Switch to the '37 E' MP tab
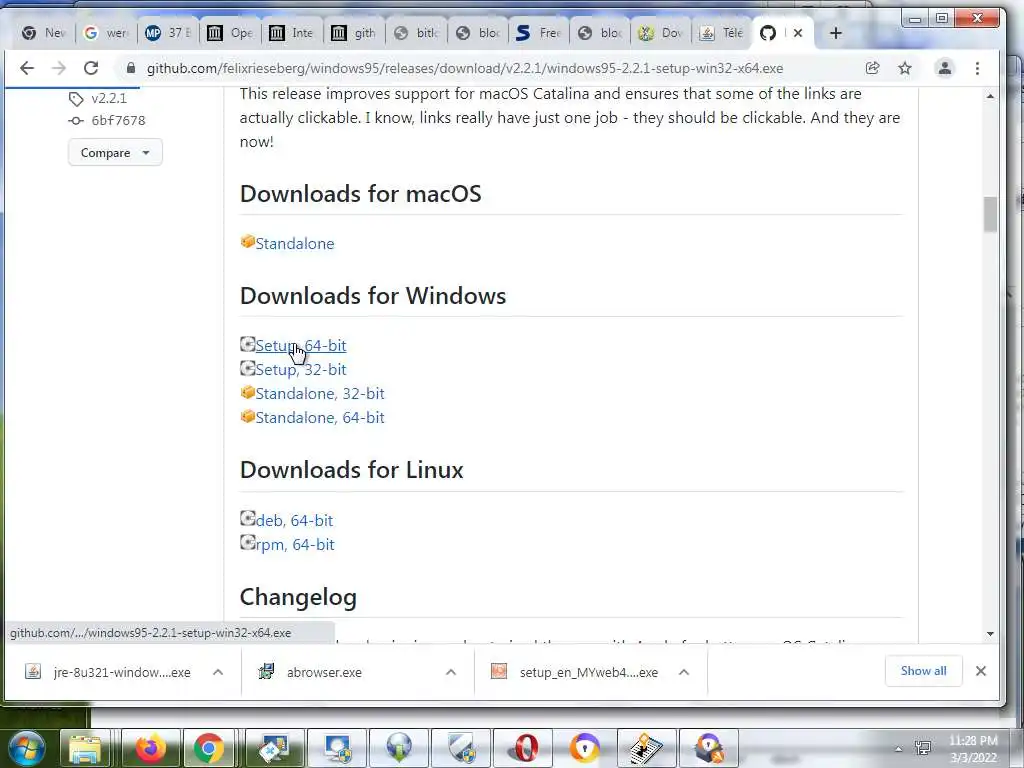 pyautogui.click(x=168, y=33)
